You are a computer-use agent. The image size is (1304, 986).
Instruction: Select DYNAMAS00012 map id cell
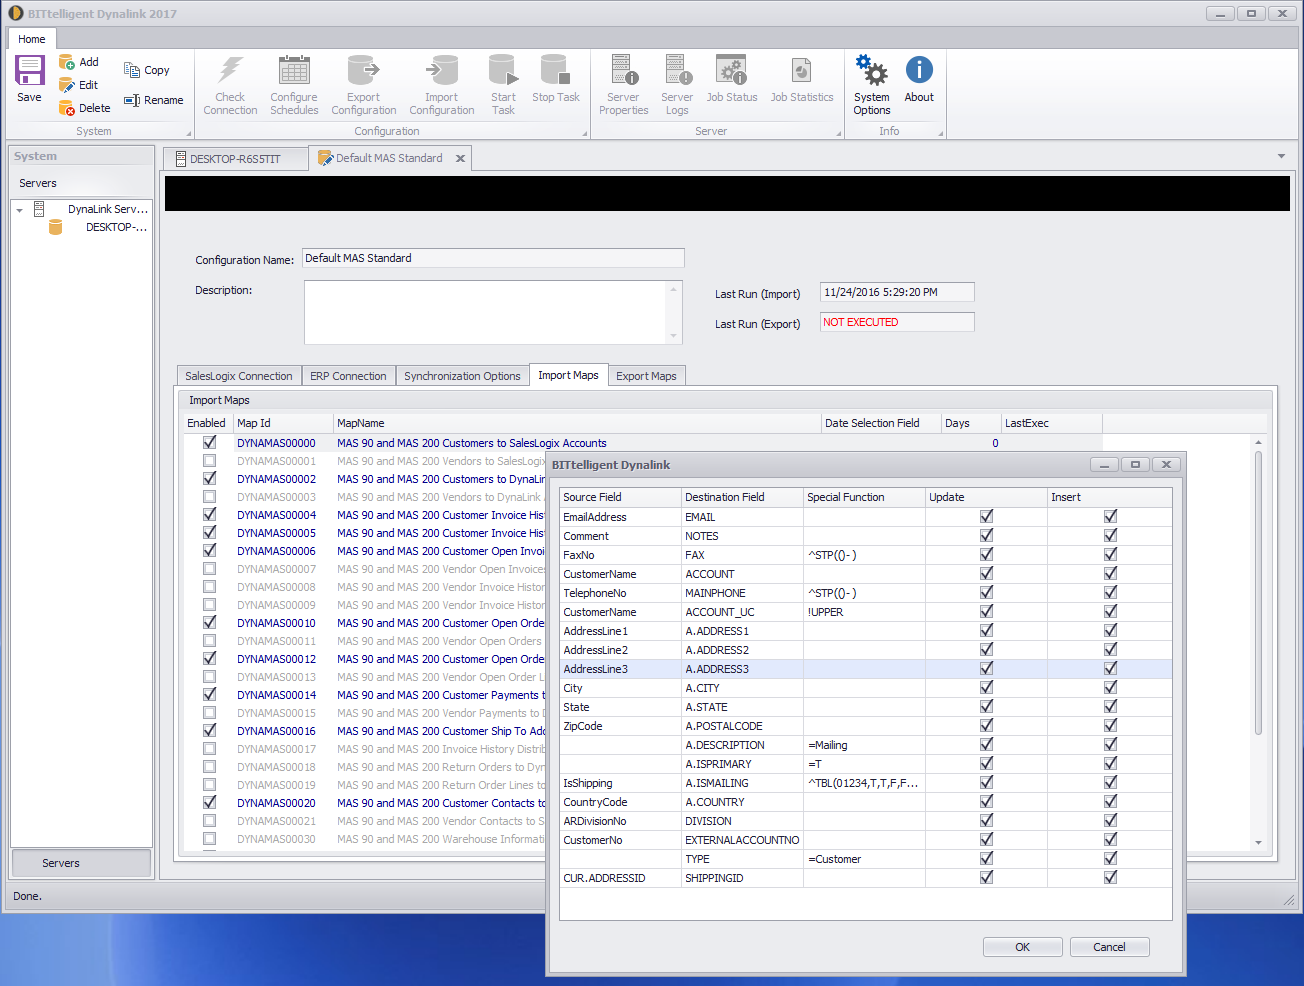tap(283, 659)
